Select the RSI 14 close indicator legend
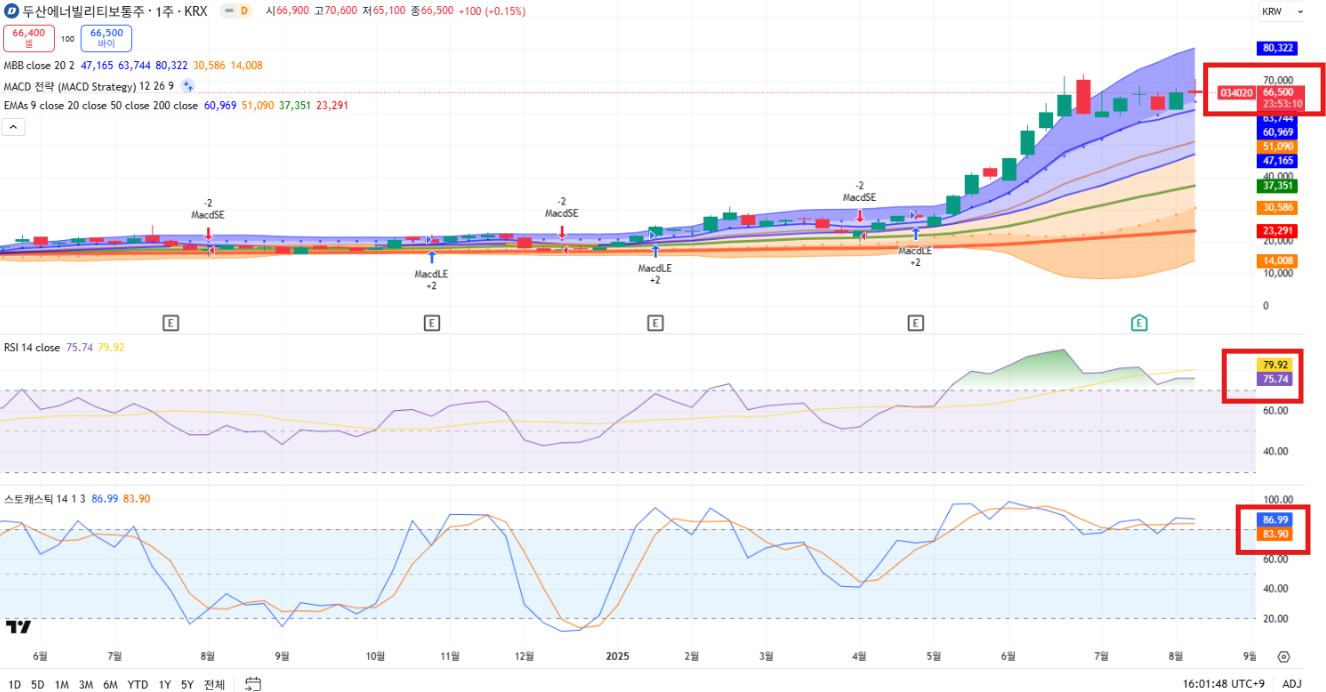The height and width of the screenshot is (692, 1326). click(x=32, y=348)
